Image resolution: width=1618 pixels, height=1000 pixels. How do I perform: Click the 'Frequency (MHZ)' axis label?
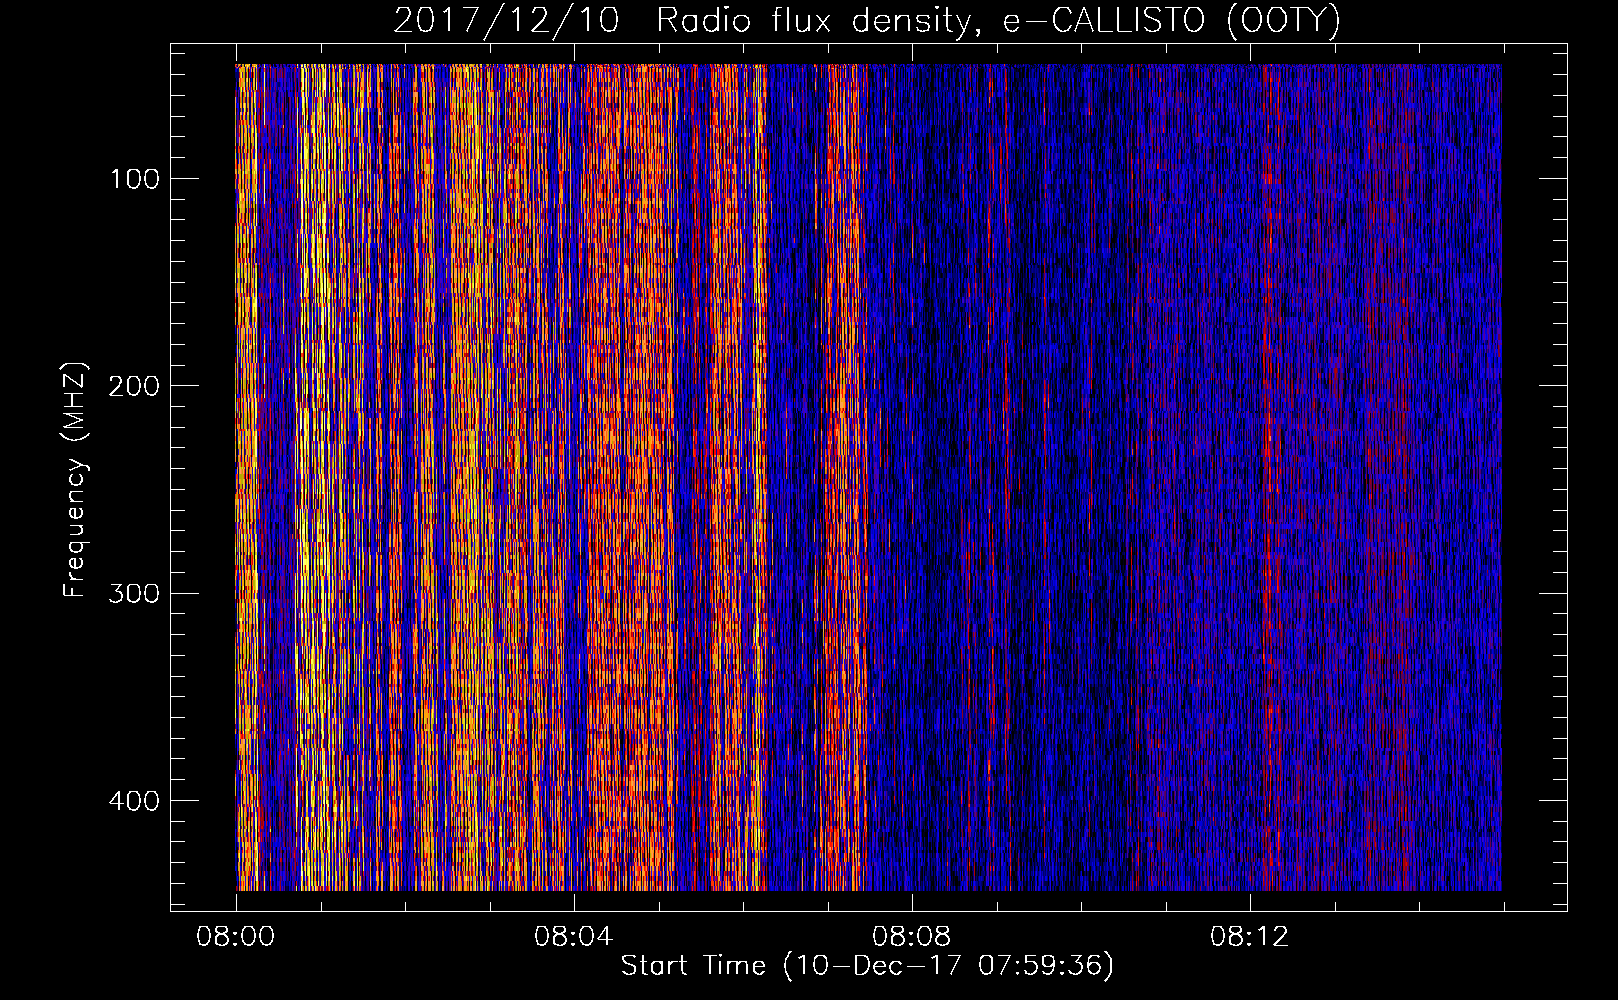tap(75, 480)
